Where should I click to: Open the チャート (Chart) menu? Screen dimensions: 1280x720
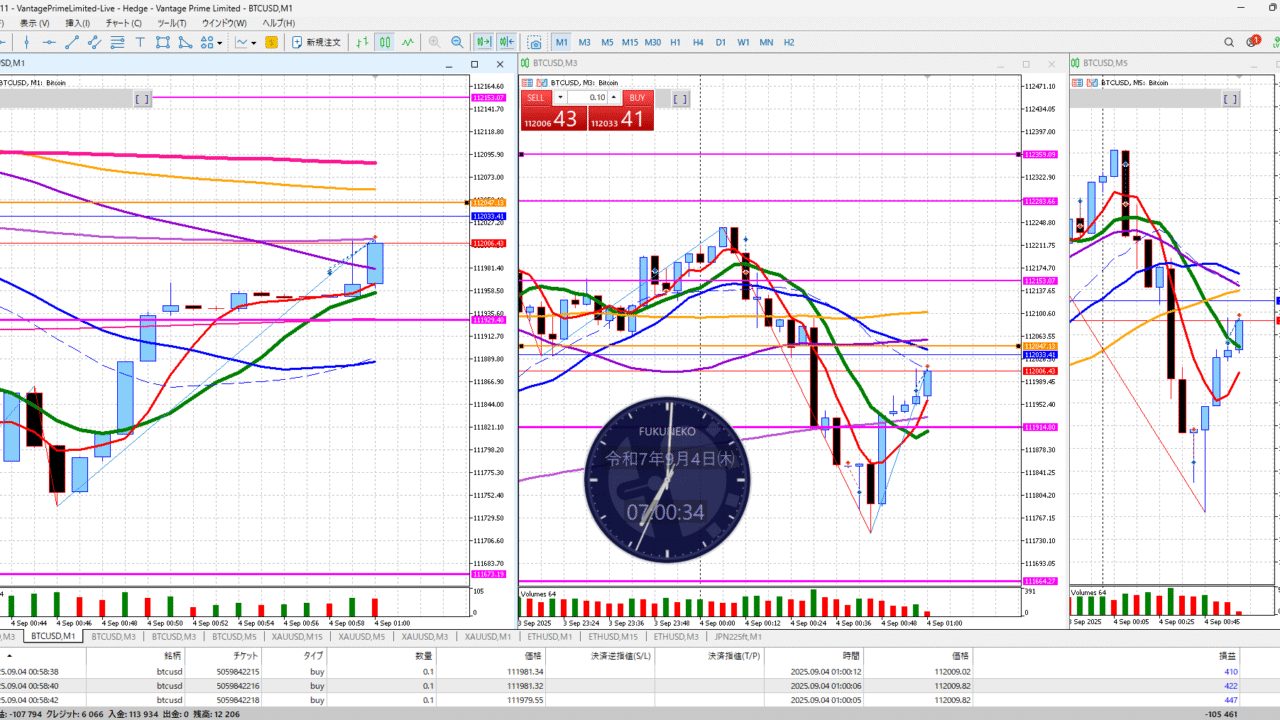pos(123,23)
